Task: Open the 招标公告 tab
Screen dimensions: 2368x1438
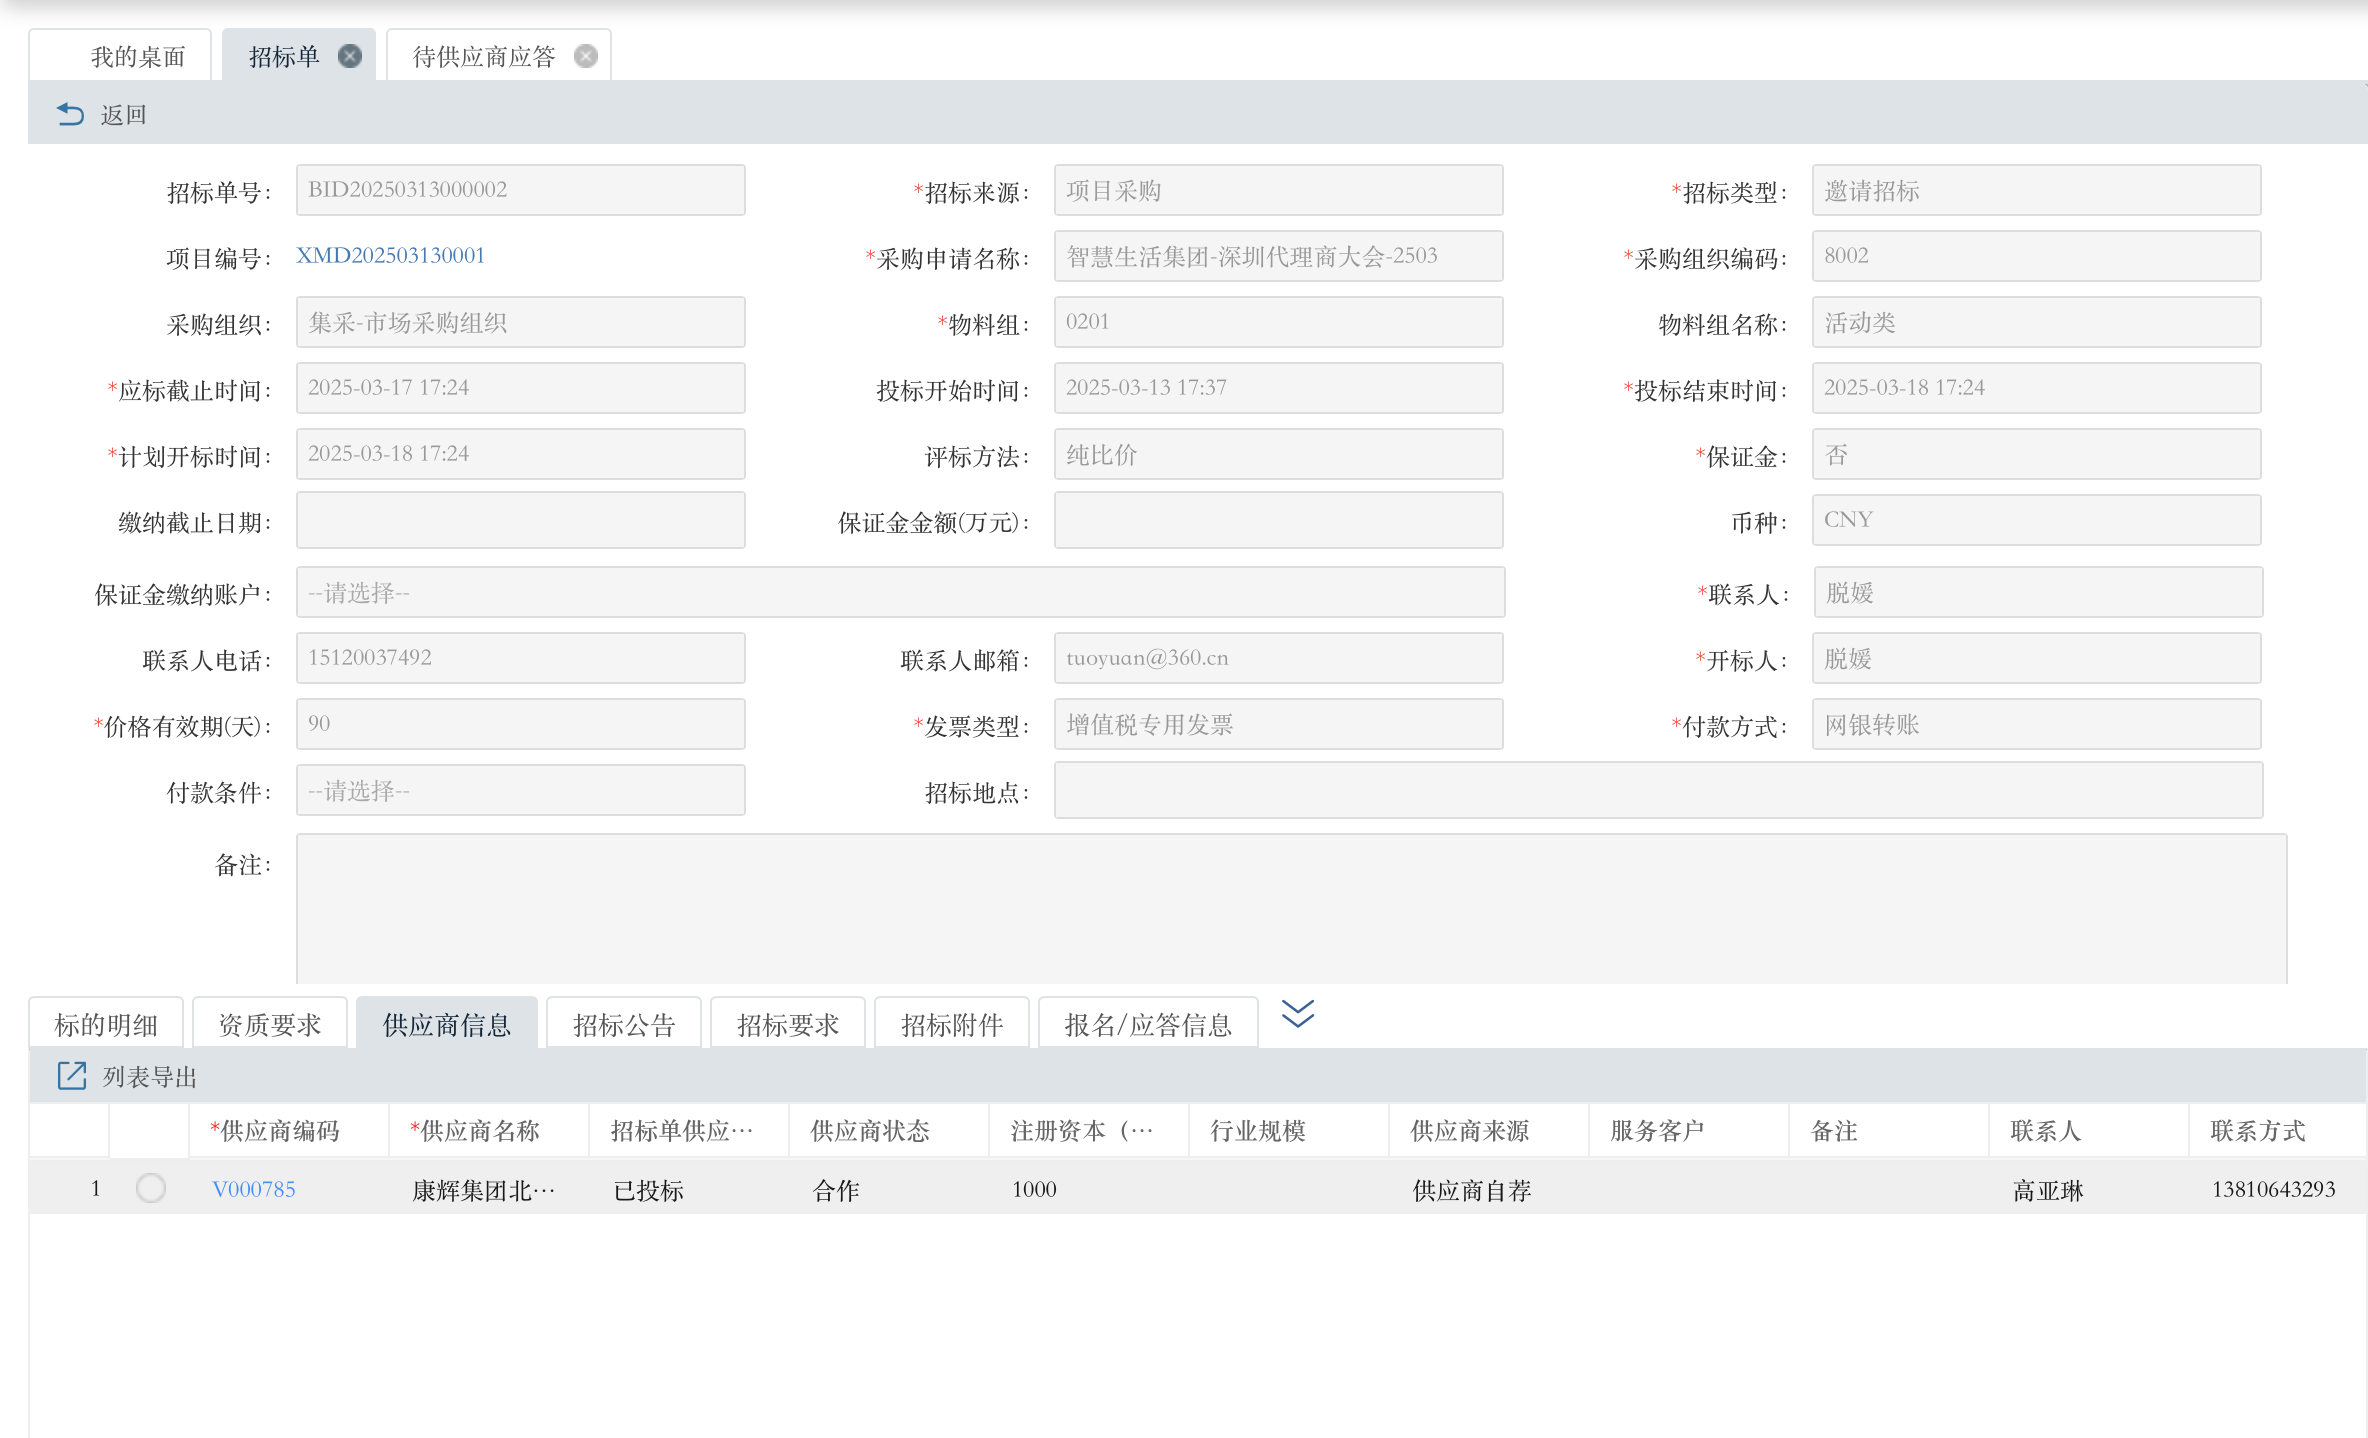Action: pos(624,1024)
